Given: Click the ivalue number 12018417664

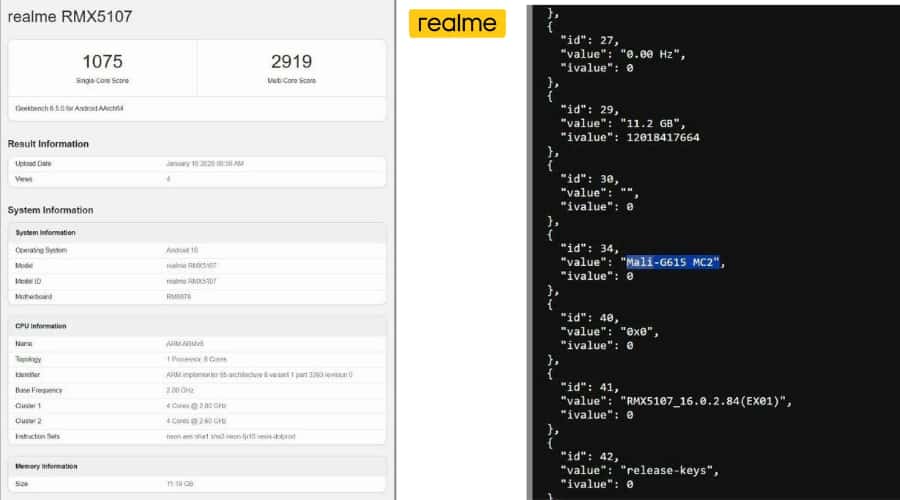Looking at the screenshot, I should tap(663, 137).
